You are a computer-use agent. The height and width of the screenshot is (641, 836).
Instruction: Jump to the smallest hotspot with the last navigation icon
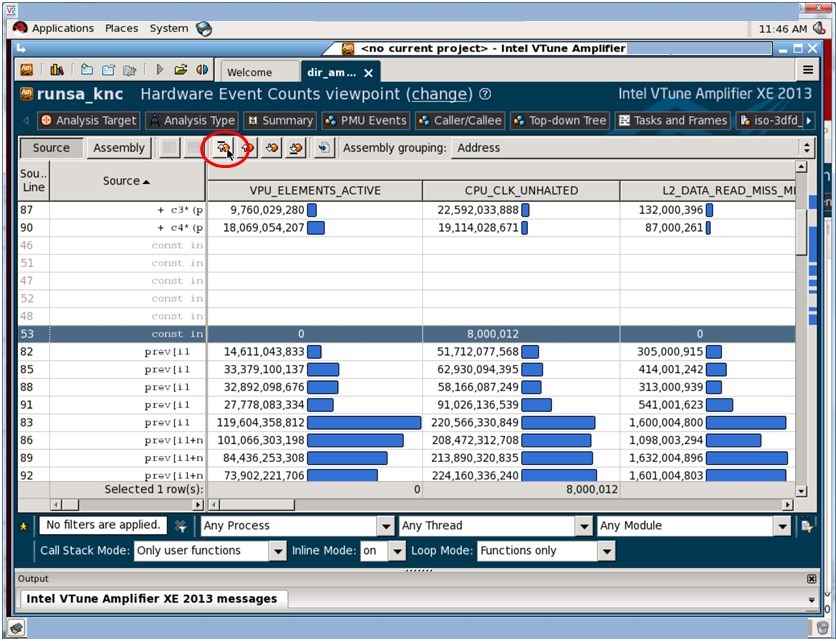coord(296,148)
